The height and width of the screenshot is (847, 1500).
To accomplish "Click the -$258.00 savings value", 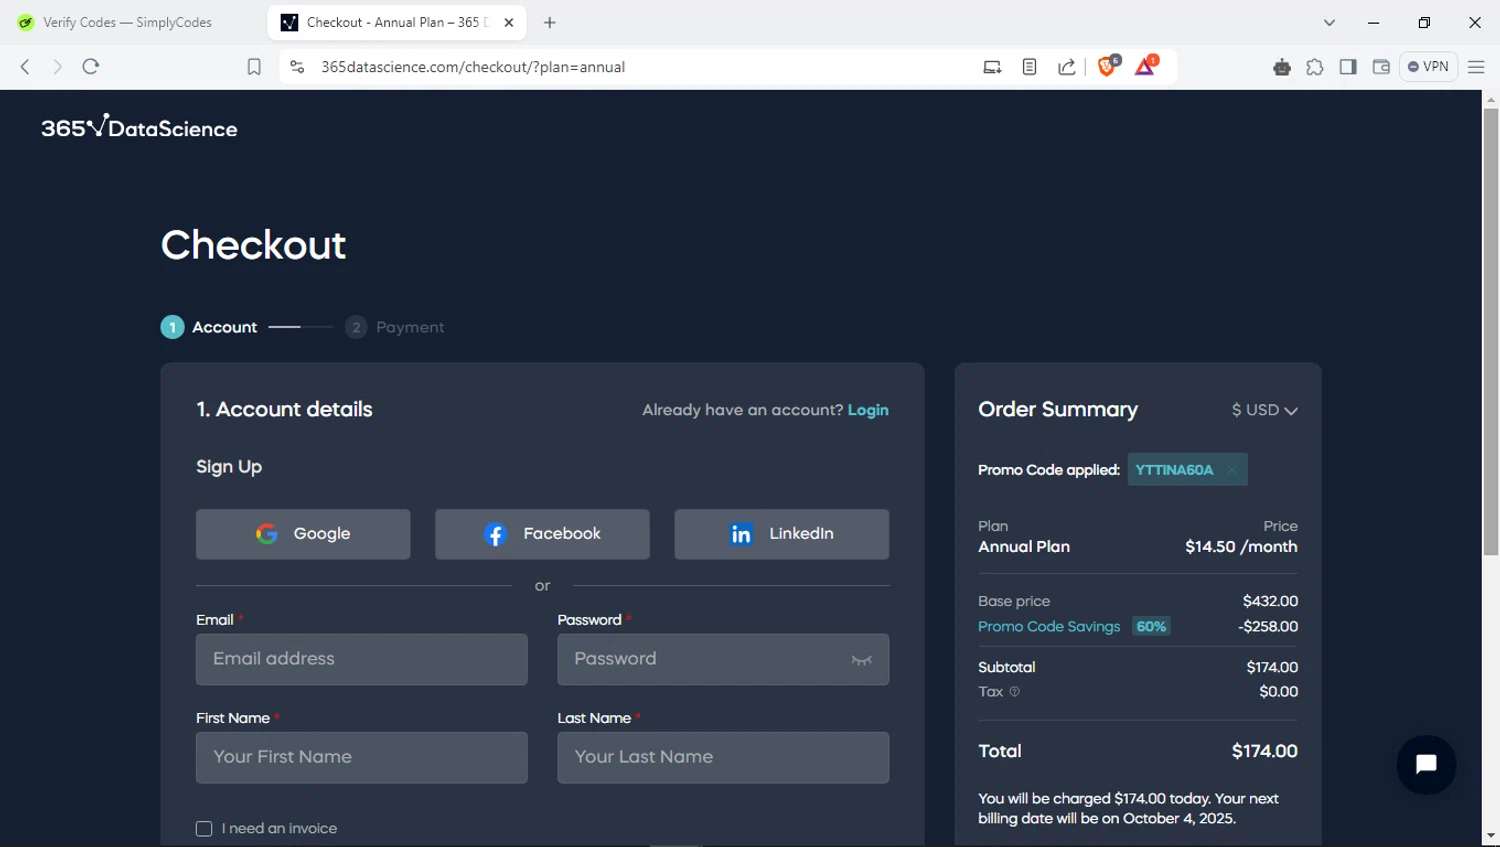I will (x=1268, y=627).
